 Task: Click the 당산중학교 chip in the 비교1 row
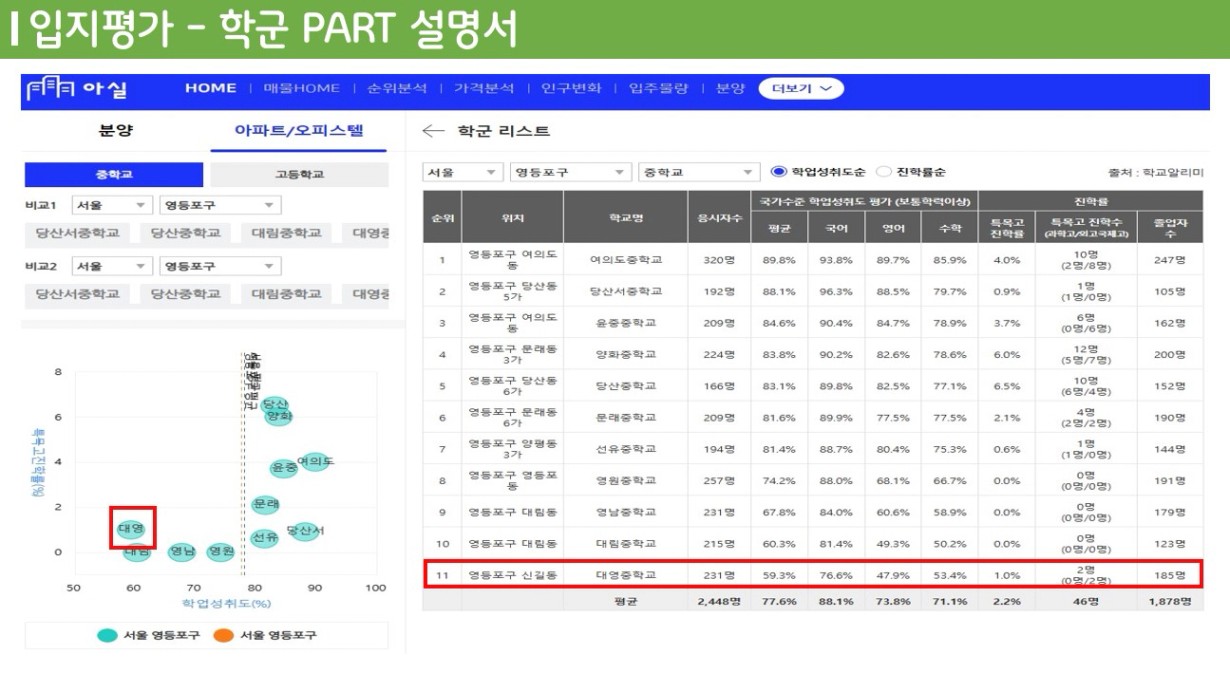pyautogui.click(x=186, y=233)
